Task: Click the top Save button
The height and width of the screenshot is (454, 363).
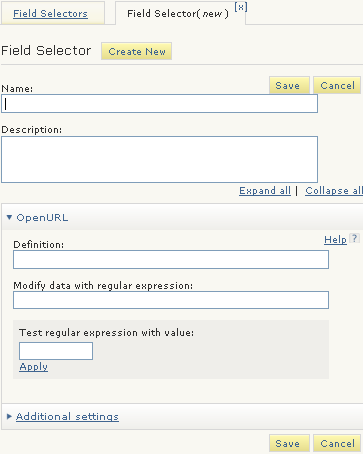Action: pos(289,85)
